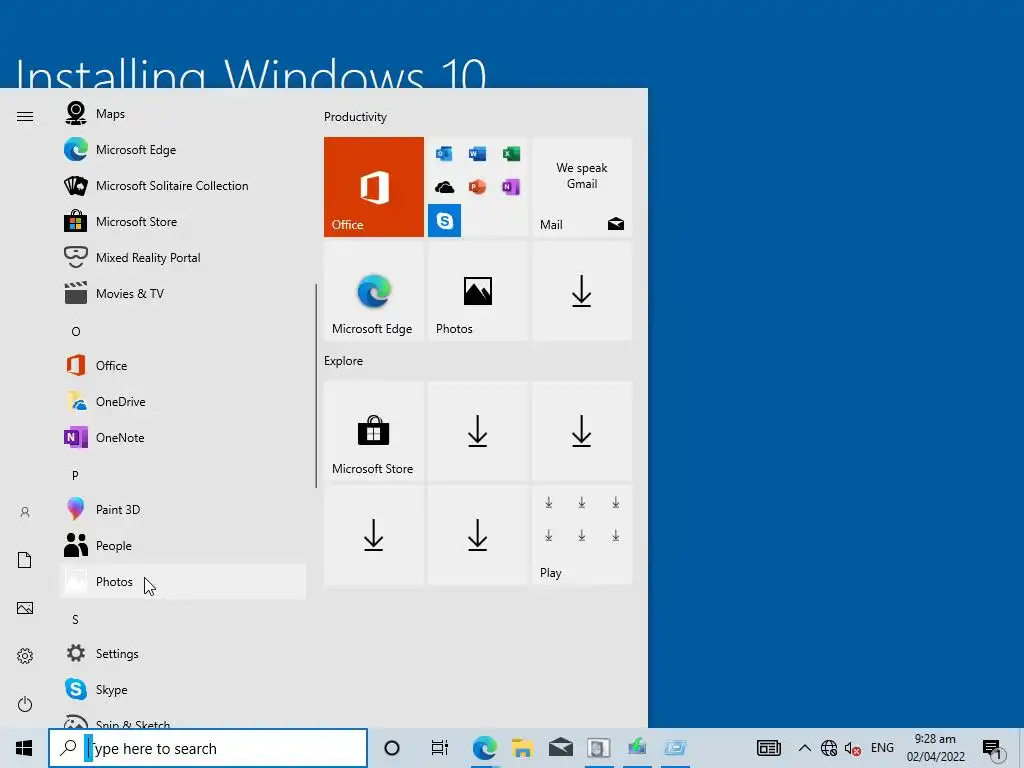Open the Photos tile

[x=477, y=291]
